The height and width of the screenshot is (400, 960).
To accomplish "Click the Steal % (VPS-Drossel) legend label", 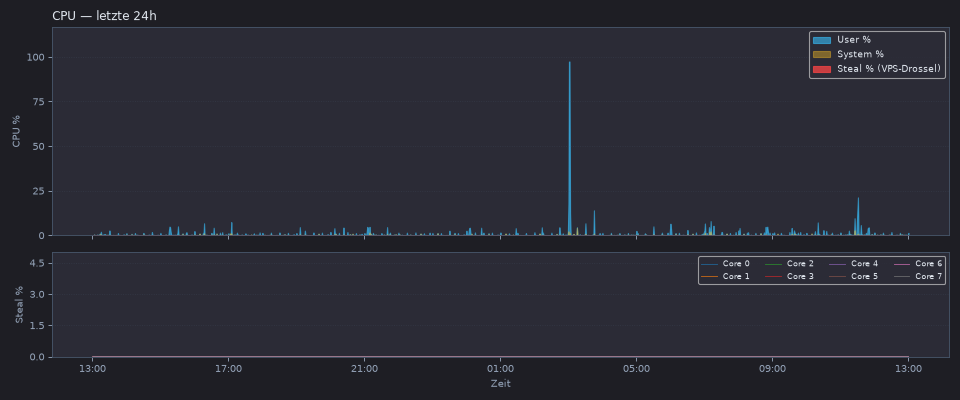I will [888, 69].
